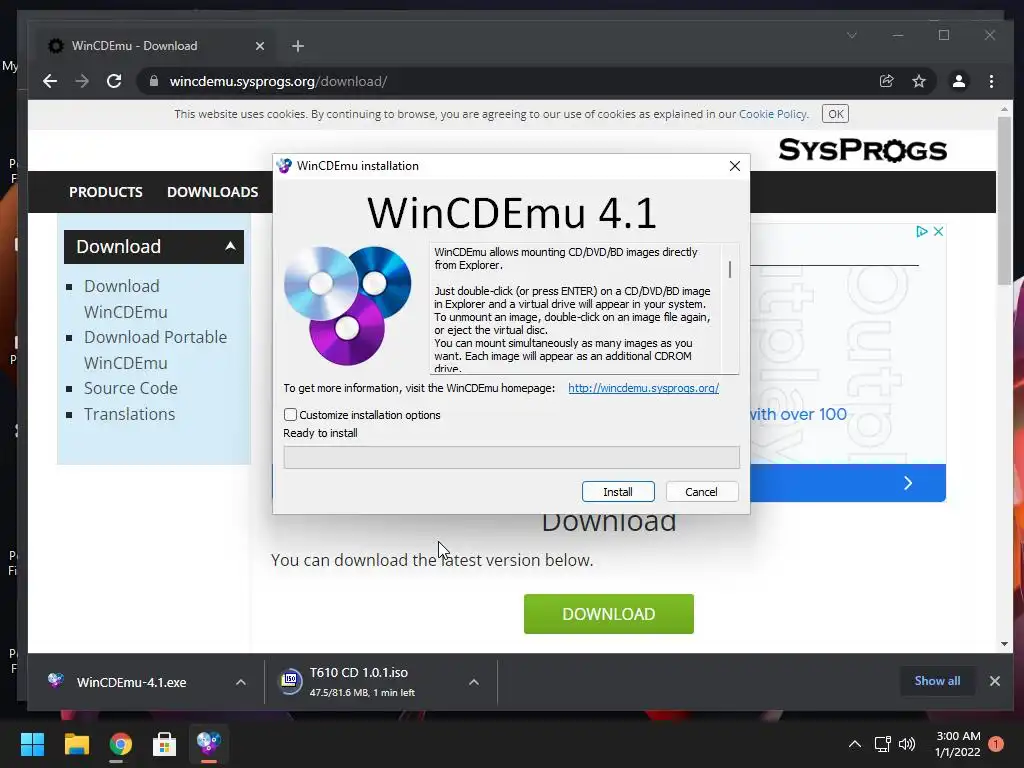
Task: Click the iso file icon in downloads bar
Action: coord(290,681)
